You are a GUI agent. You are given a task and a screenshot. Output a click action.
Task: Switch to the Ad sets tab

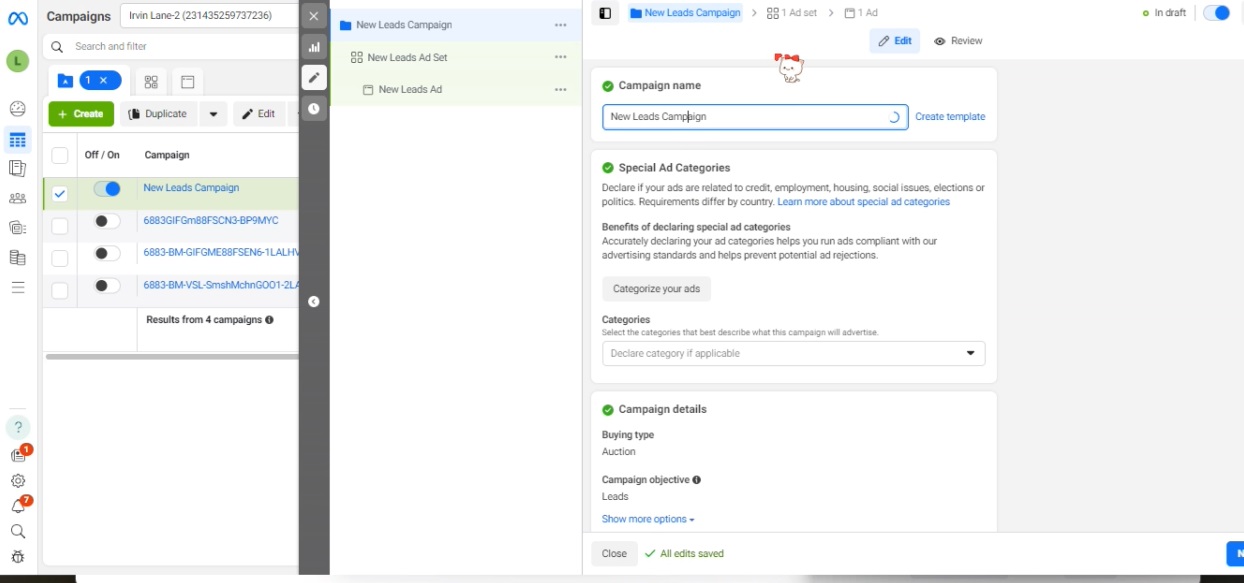click(151, 82)
